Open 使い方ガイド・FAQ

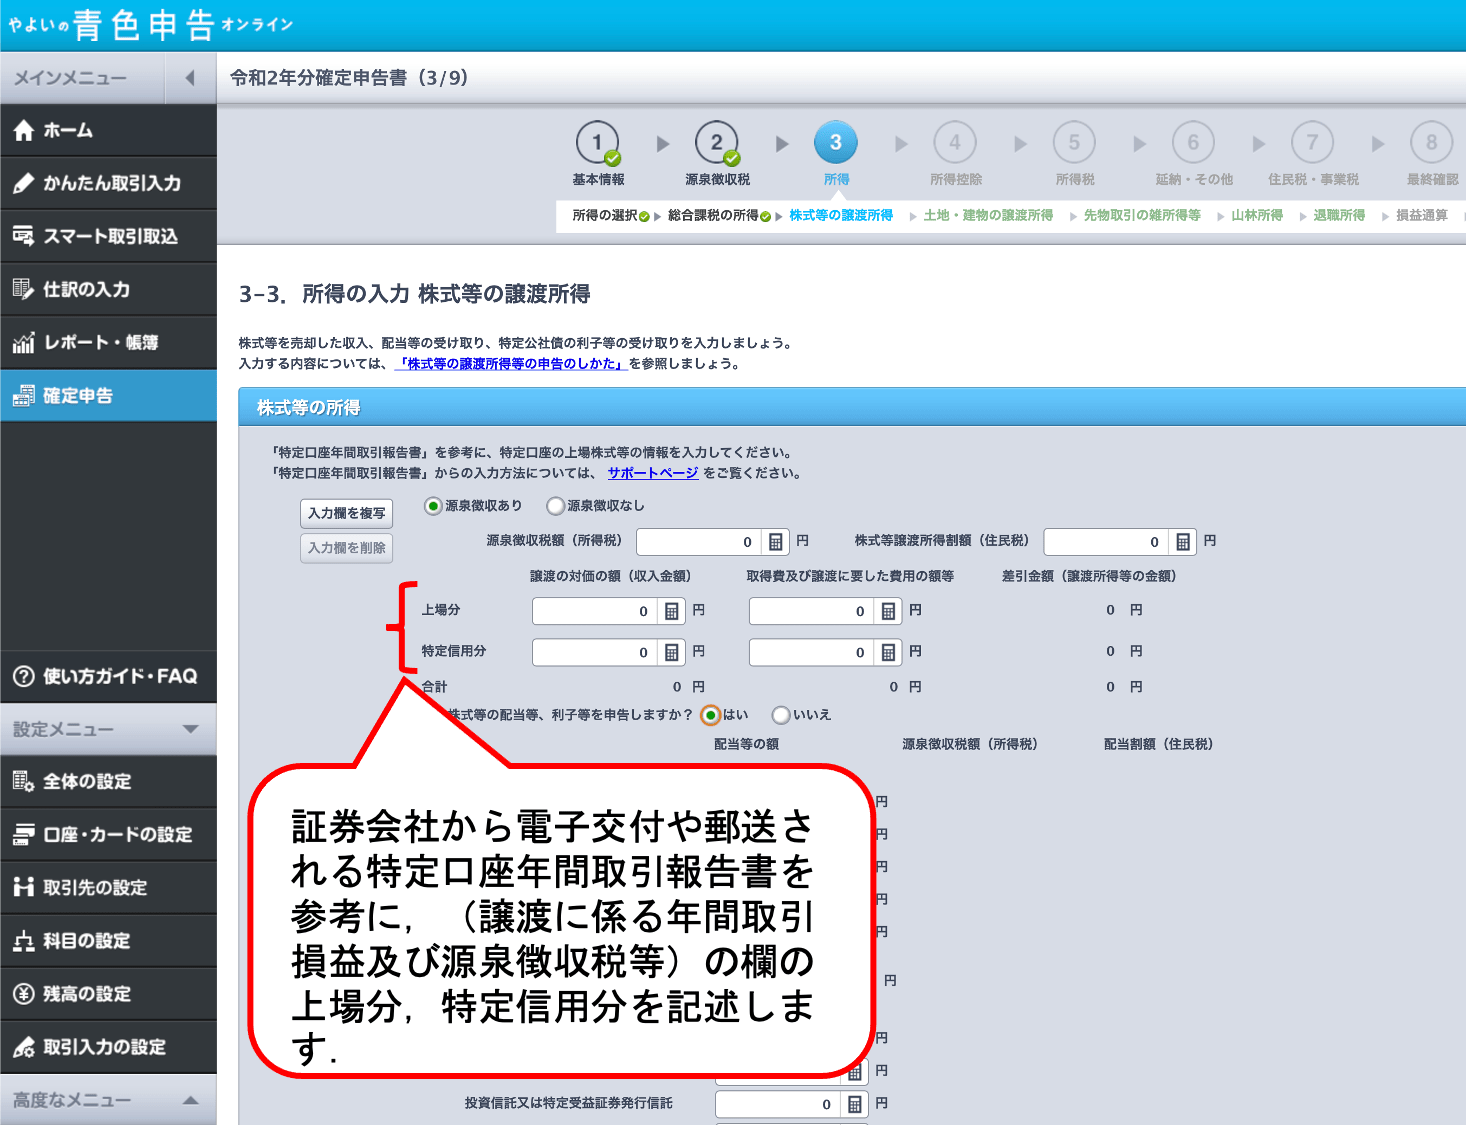point(108,676)
